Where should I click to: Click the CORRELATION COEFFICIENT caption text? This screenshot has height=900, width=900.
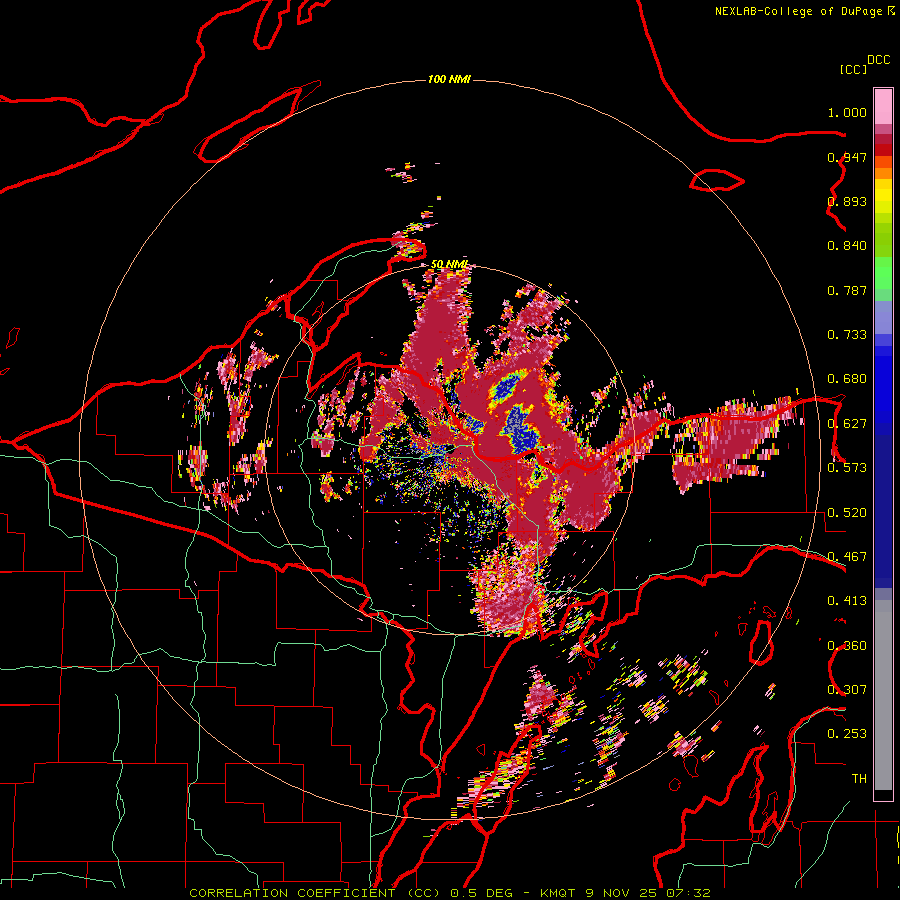coord(292,893)
